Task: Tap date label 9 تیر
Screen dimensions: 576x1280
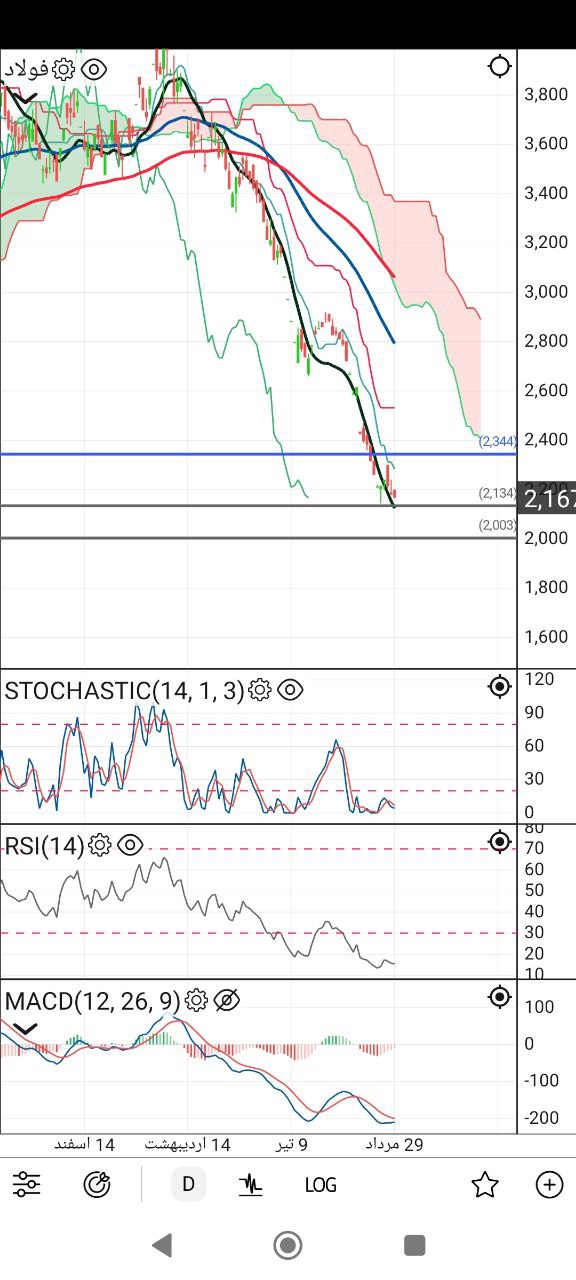Action: 293,1144
